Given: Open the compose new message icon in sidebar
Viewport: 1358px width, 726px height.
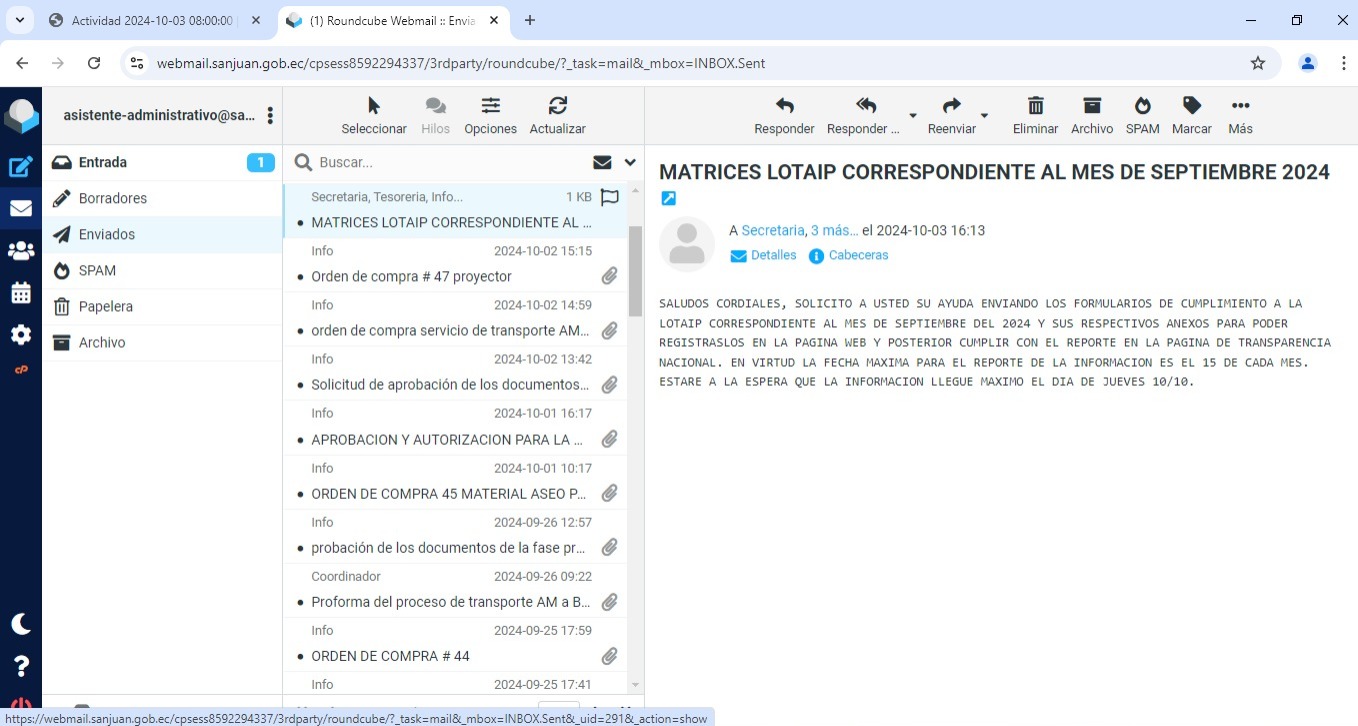Looking at the screenshot, I should pyautogui.click(x=21, y=167).
